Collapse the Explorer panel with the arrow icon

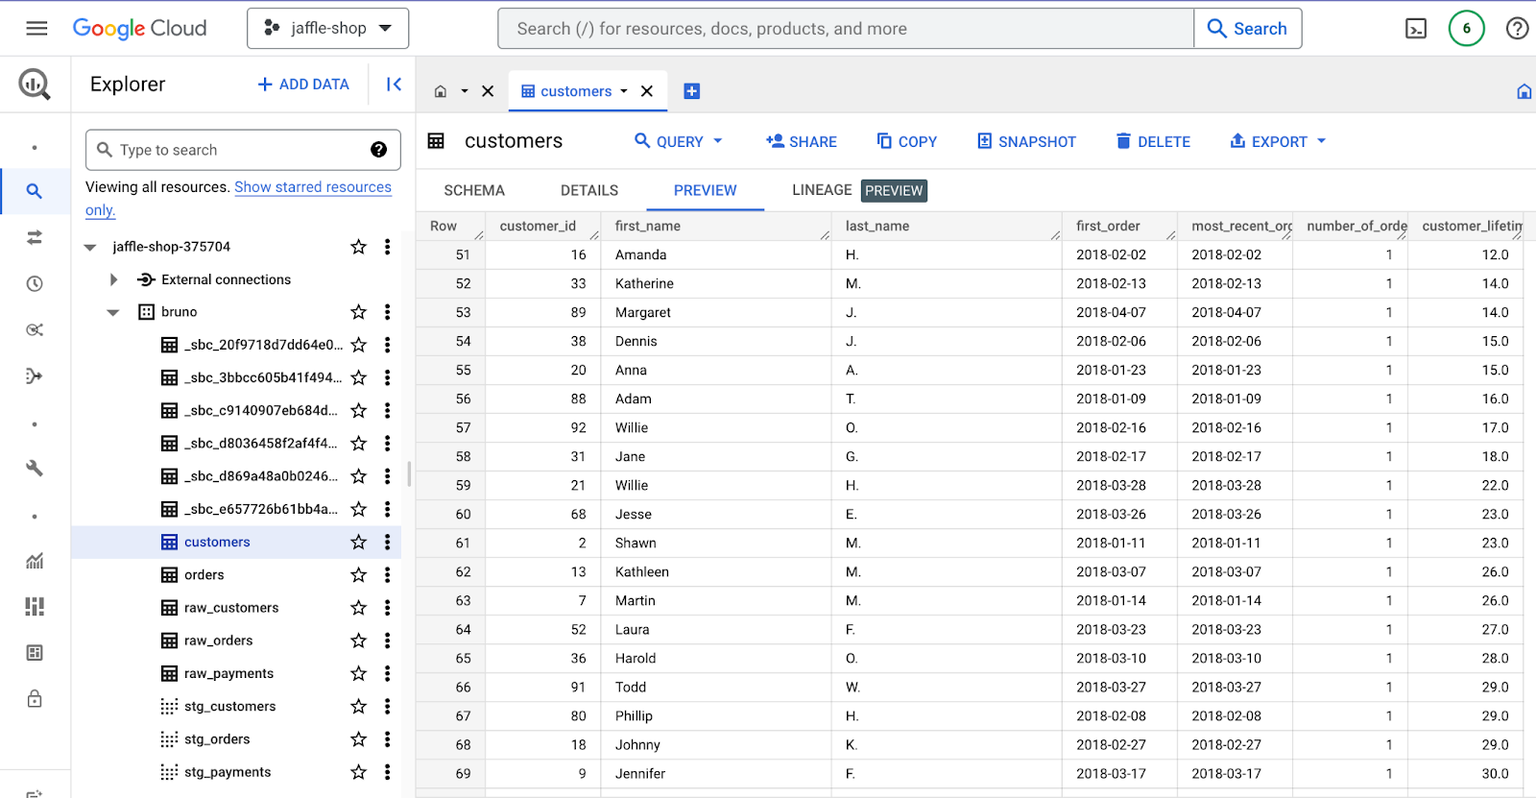pos(392,84)
